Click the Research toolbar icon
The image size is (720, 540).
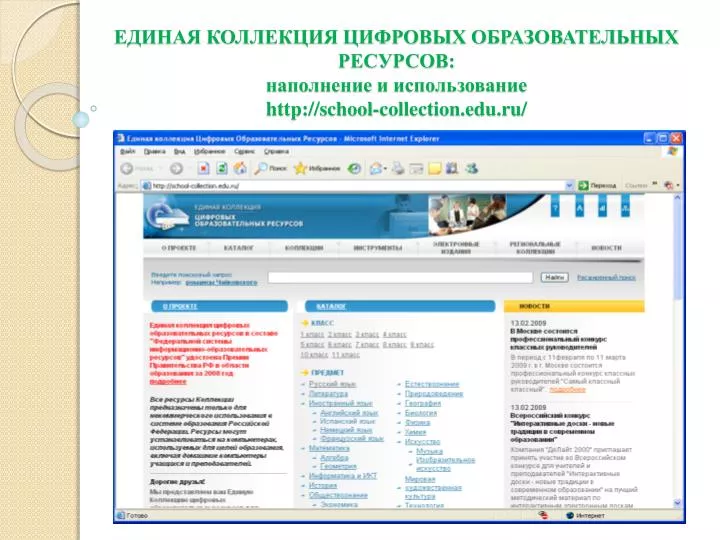click(452, 169)
